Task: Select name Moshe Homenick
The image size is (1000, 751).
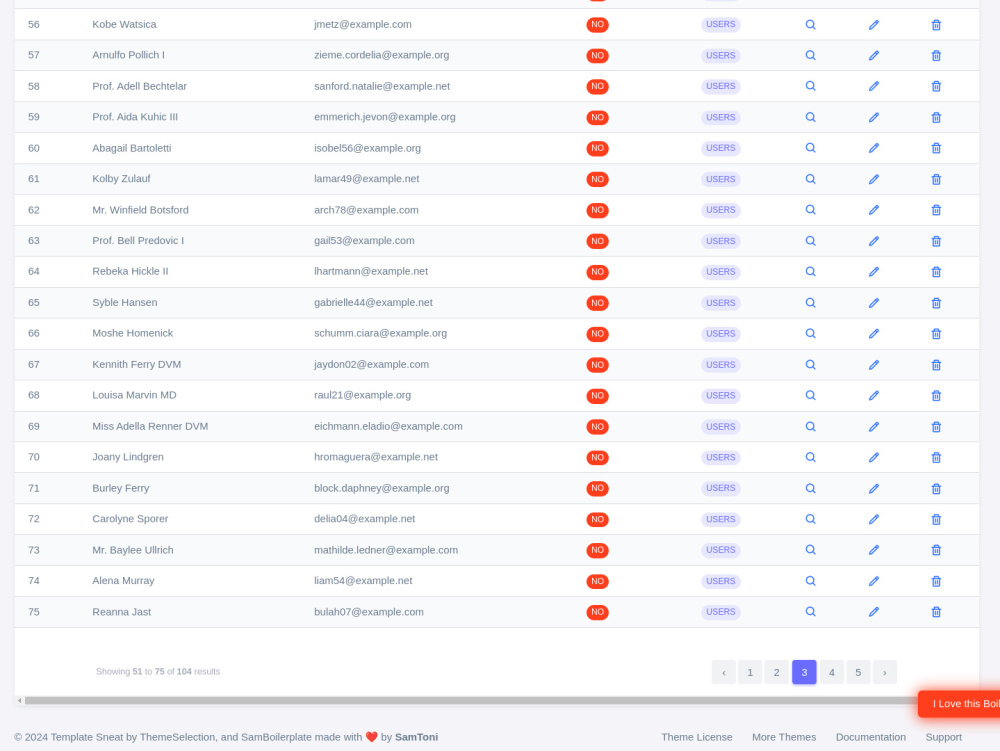Action: point(133,333)
